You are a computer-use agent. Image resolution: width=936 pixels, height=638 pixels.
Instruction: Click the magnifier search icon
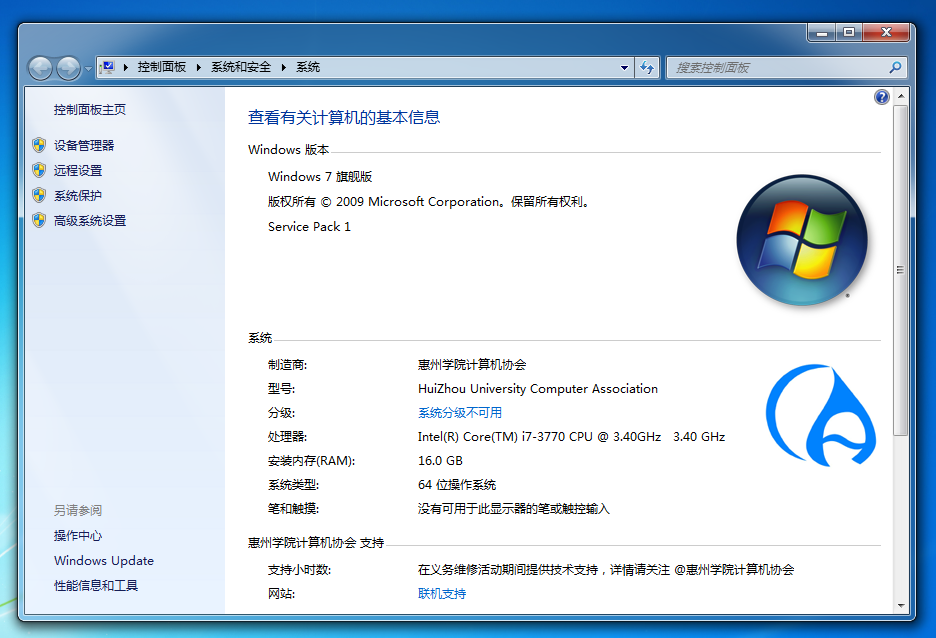click(895, 67)
